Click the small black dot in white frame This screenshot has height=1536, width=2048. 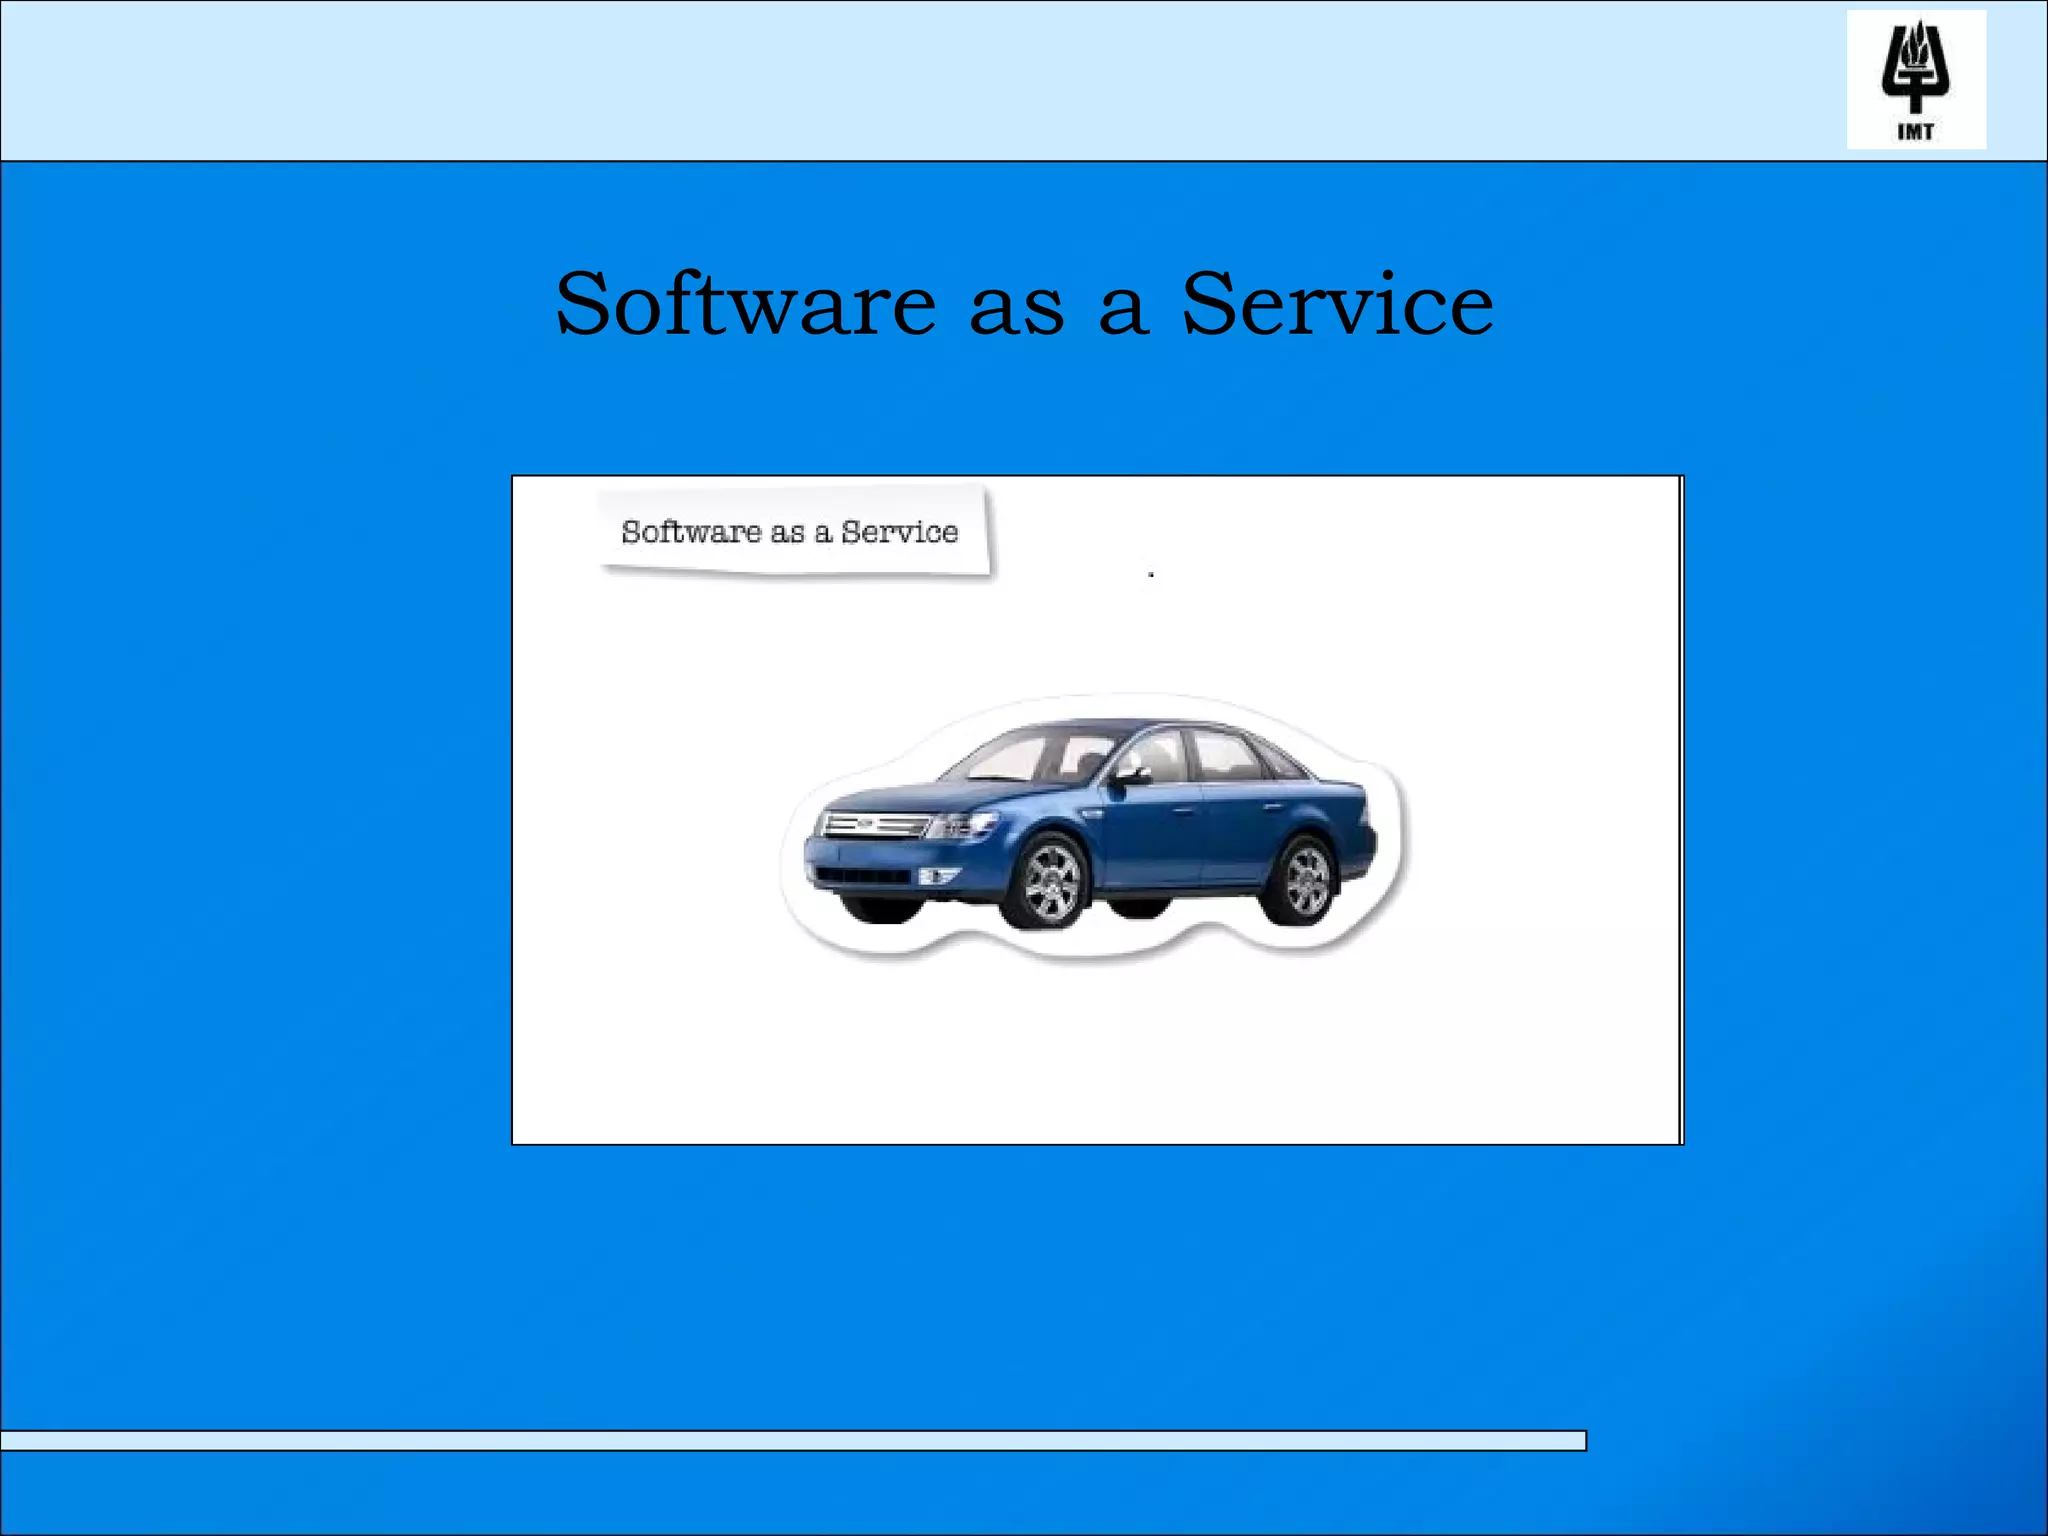pos(1151,575)
